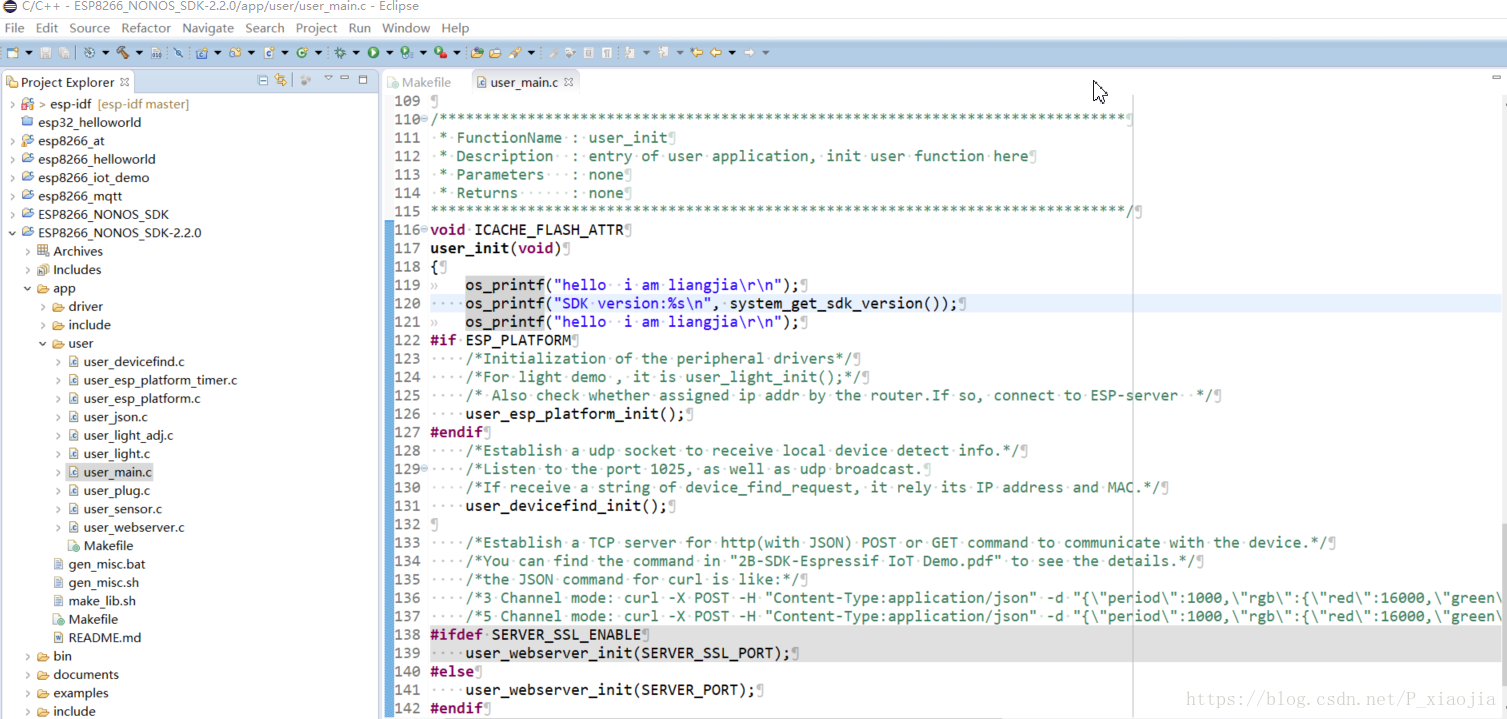This screenshot has width=1507, height=719.
Task: Click the New C Source Folder icon
Action: coord(235,52)
